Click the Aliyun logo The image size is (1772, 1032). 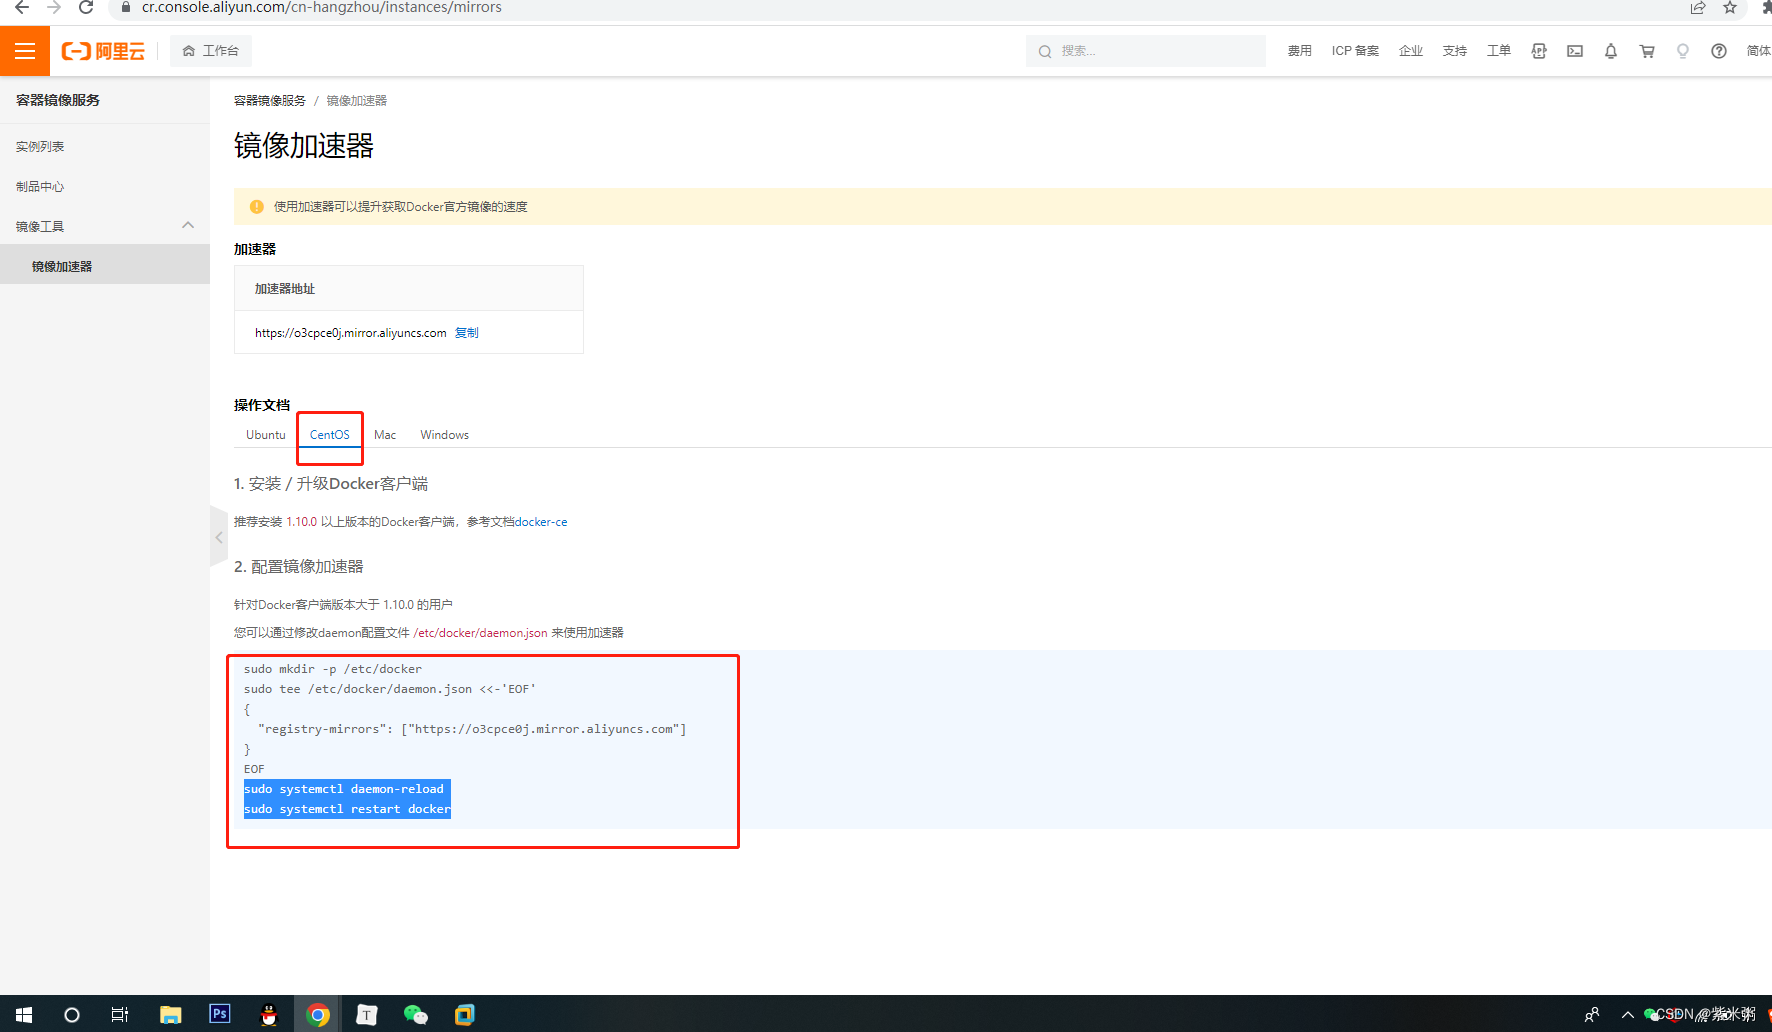(103, 51)
